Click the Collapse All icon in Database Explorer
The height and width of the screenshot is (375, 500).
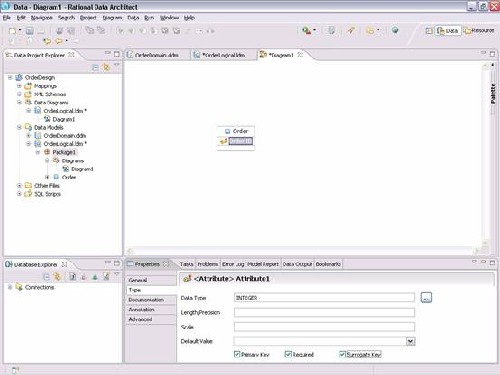[47, 277]
